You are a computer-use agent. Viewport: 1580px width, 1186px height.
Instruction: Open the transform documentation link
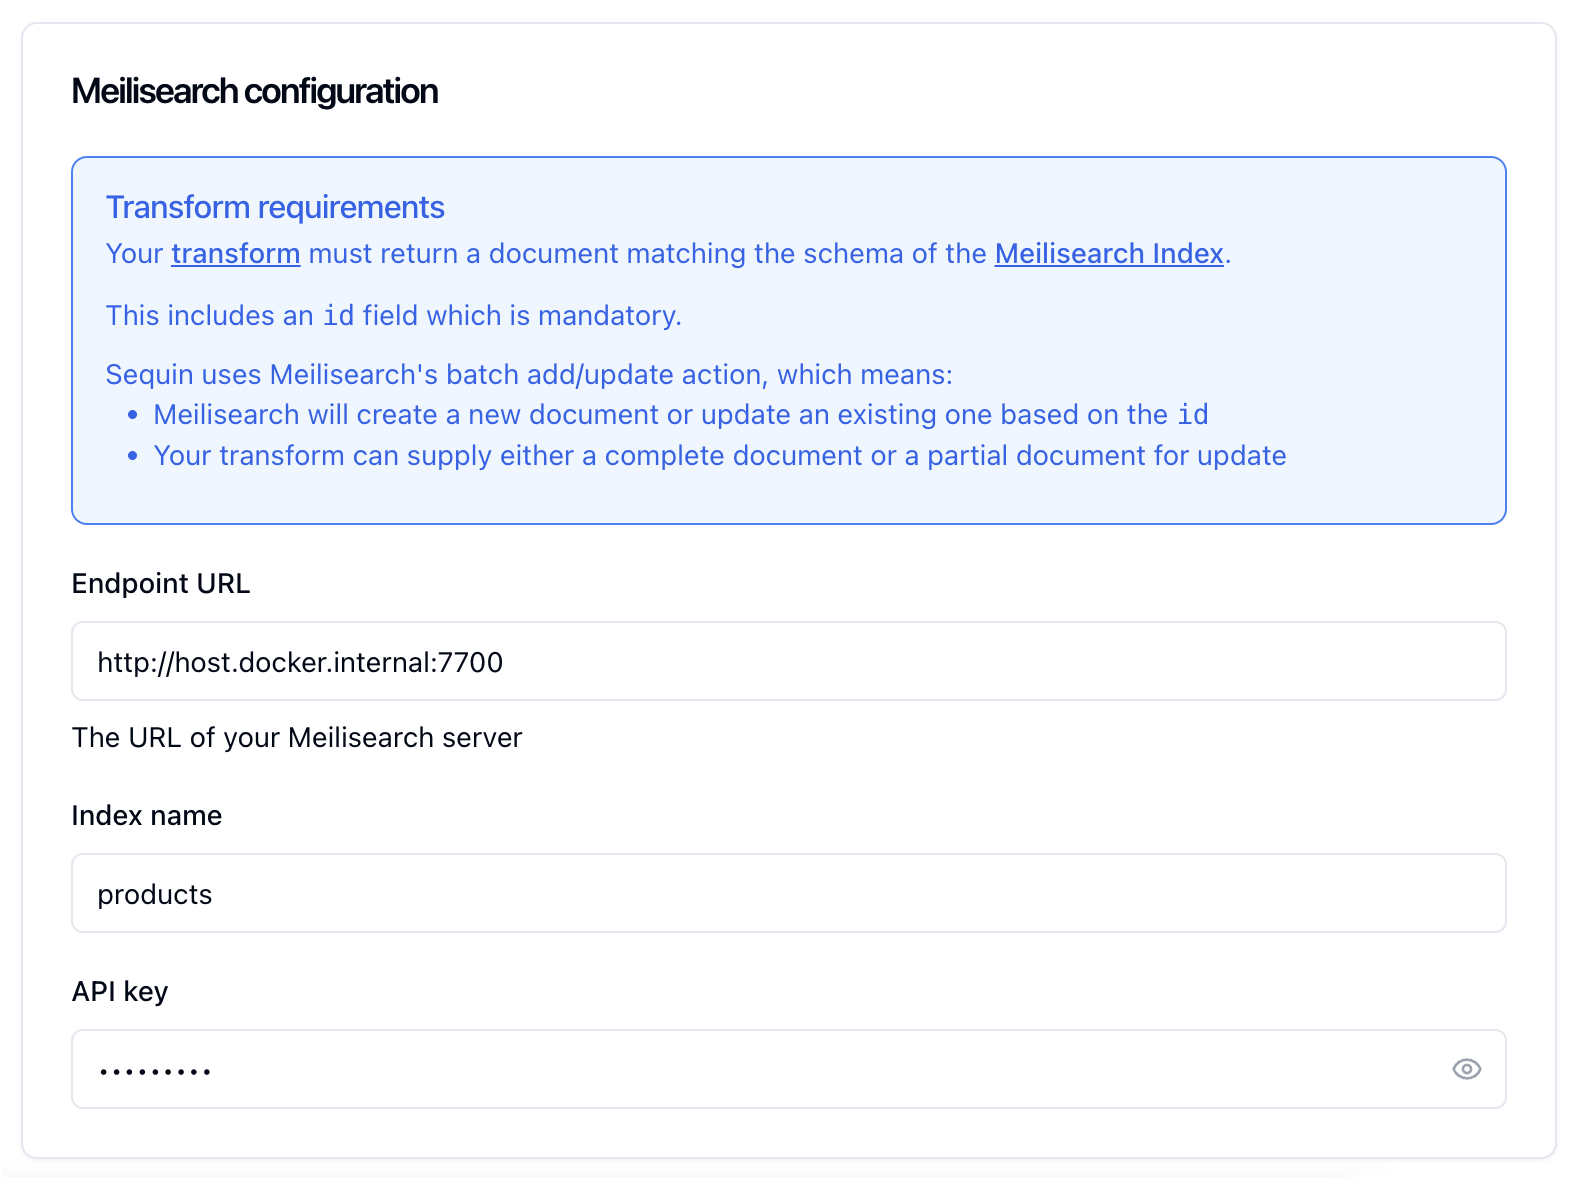pos(235,253)
